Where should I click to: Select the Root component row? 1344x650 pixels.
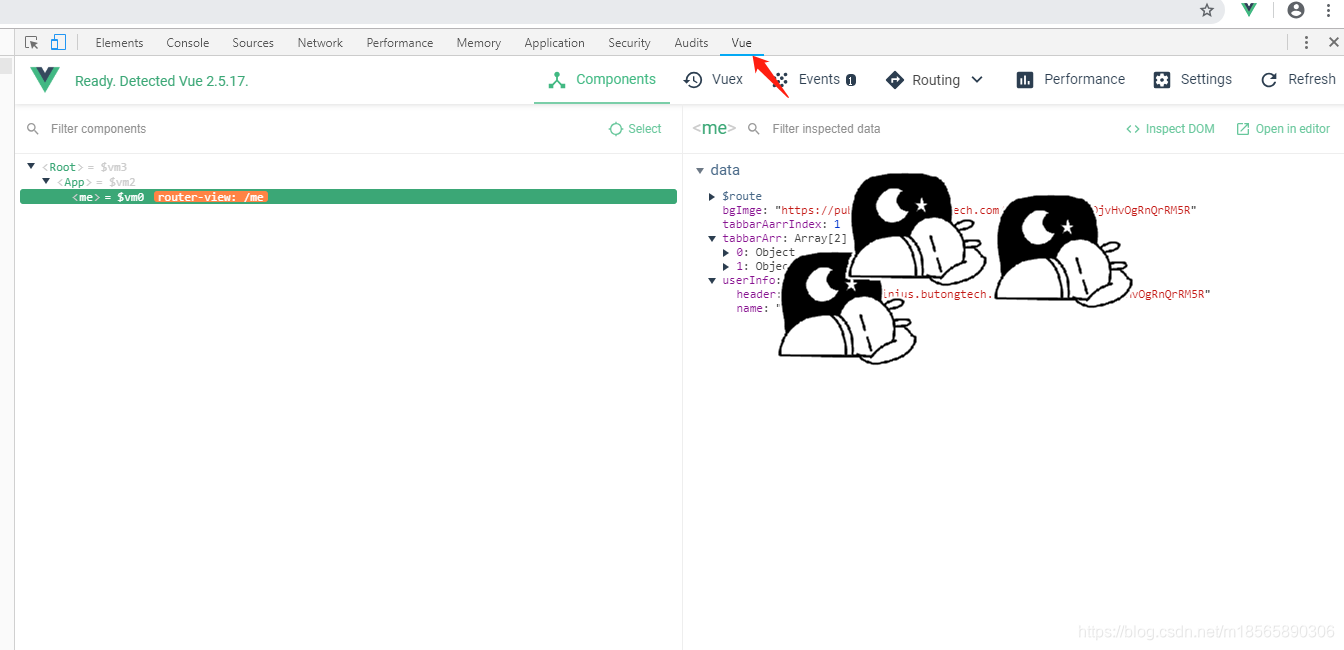[348, 167]
